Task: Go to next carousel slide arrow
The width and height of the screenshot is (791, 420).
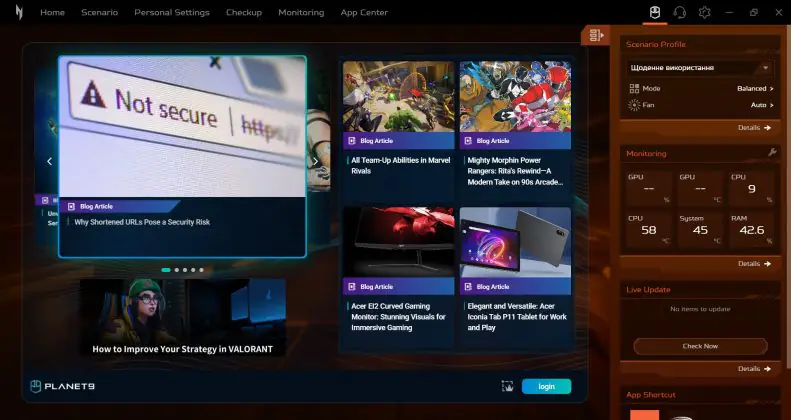Action: [315, 161]
